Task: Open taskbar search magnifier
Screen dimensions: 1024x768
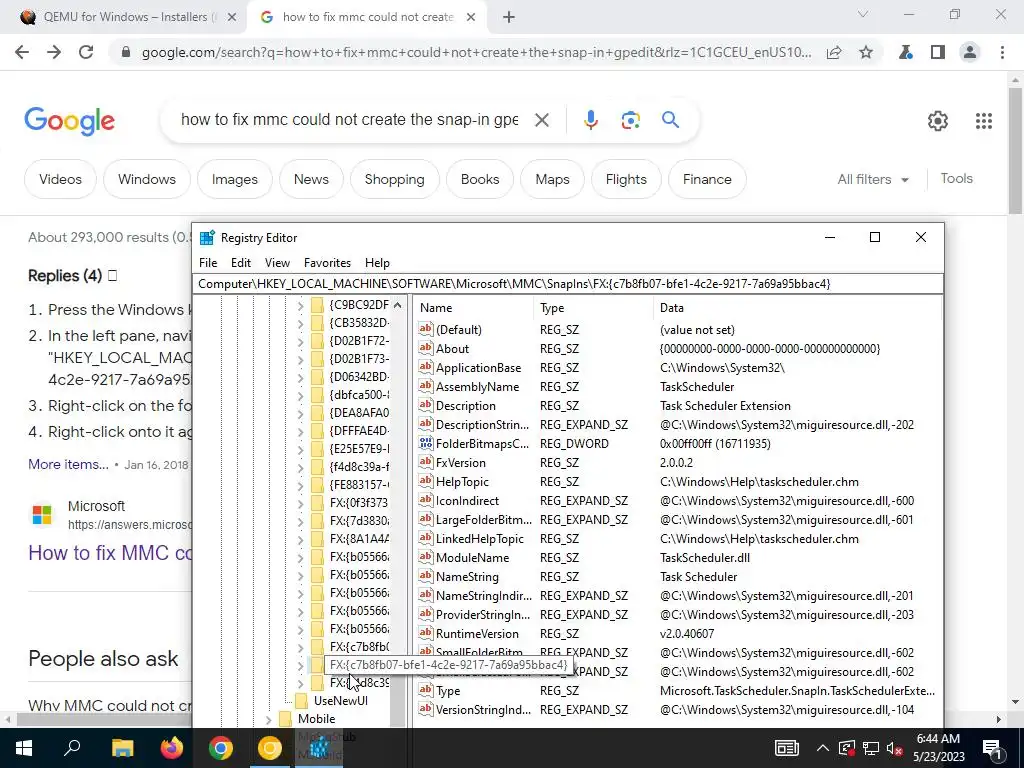Action: coord(72,748)
